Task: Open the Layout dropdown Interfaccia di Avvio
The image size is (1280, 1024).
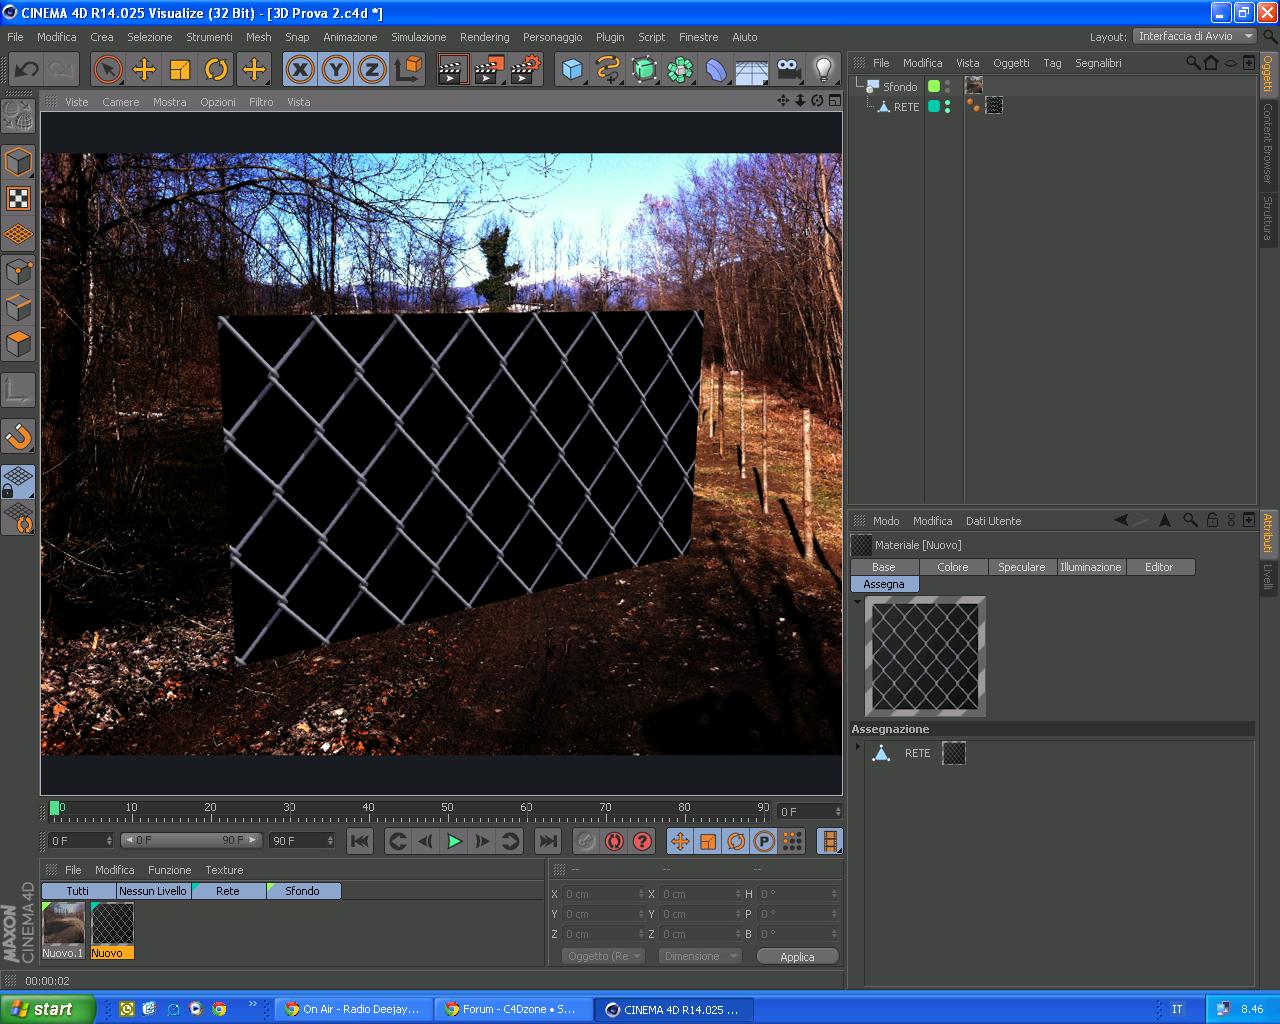Action: (x=1194, y=36)
